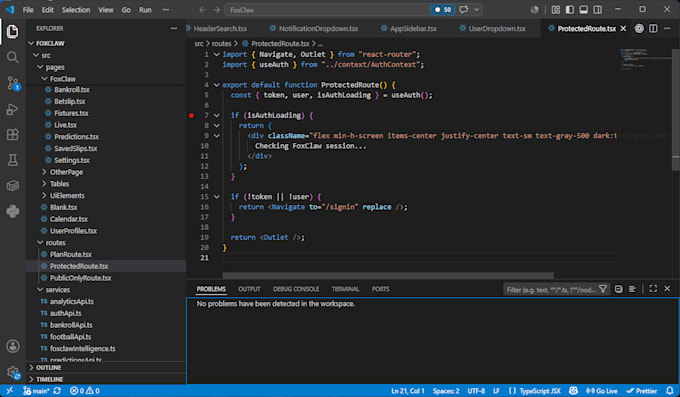Click the Copilot status icon in status bar

573,391
